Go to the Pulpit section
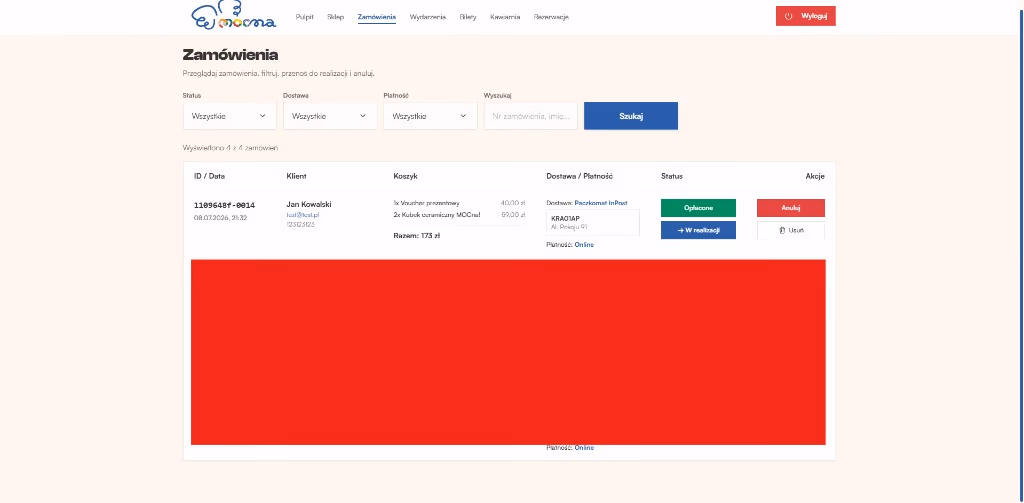 pos(305,17)
